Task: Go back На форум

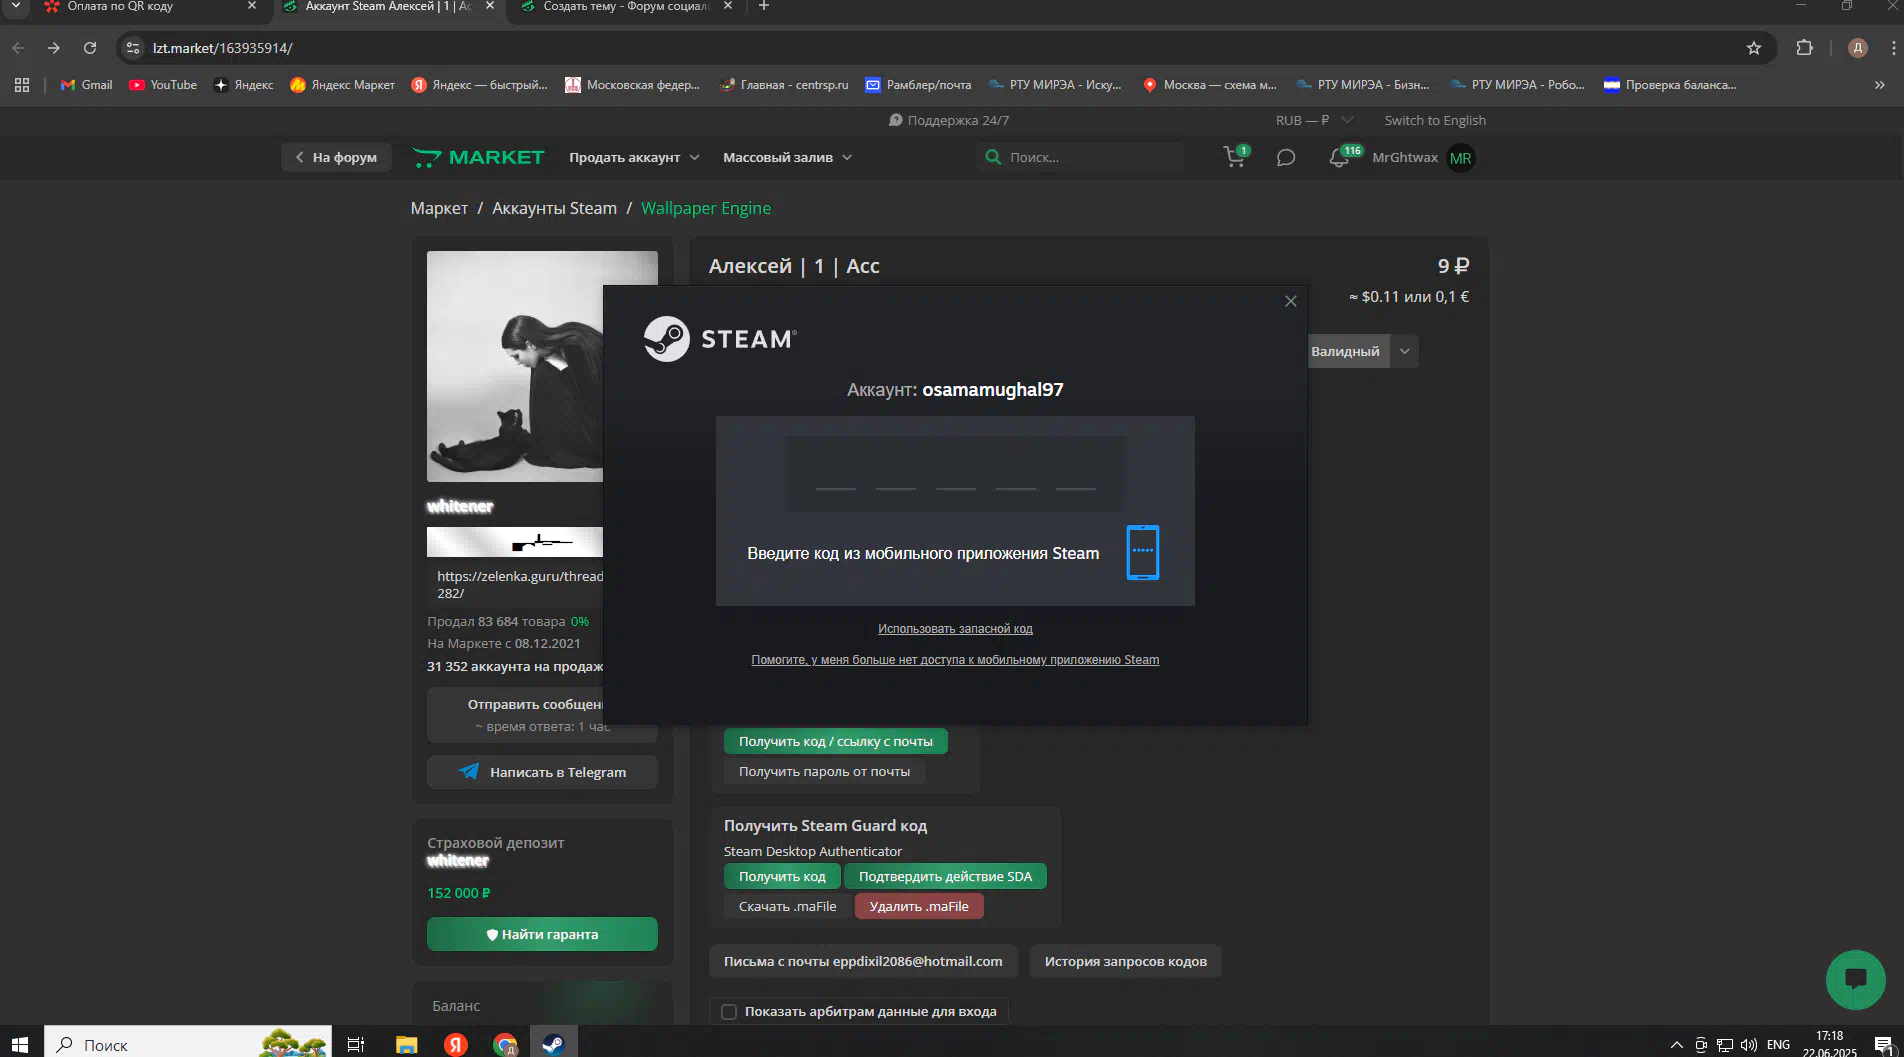Action: click(x=334, y=157)
